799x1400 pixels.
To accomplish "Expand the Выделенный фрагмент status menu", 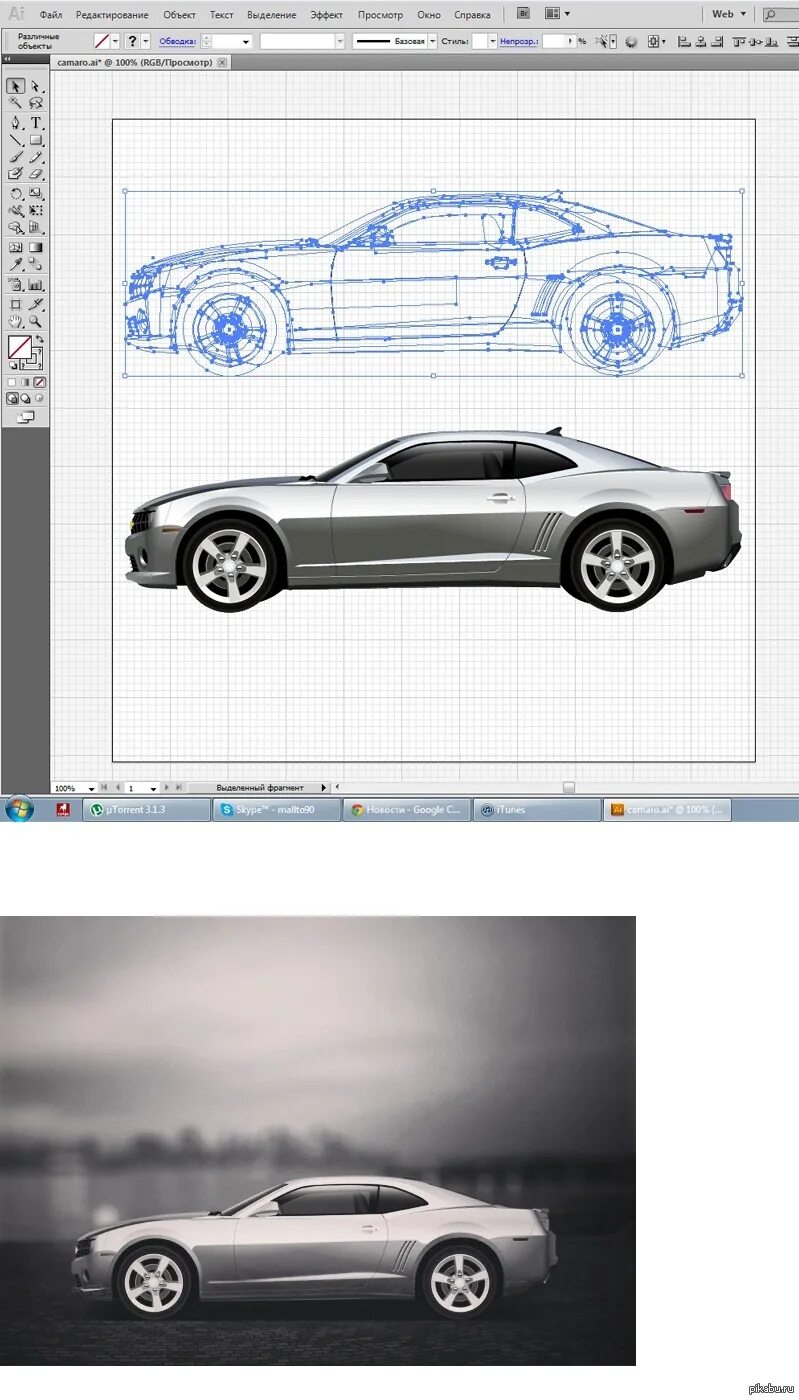I will [x=323, y=787].
